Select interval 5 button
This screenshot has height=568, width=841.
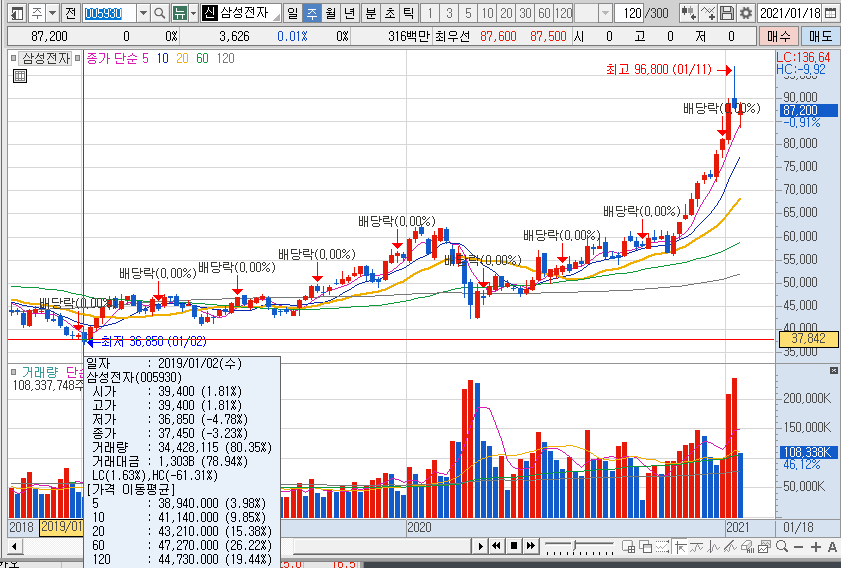[x=468, y=13]
